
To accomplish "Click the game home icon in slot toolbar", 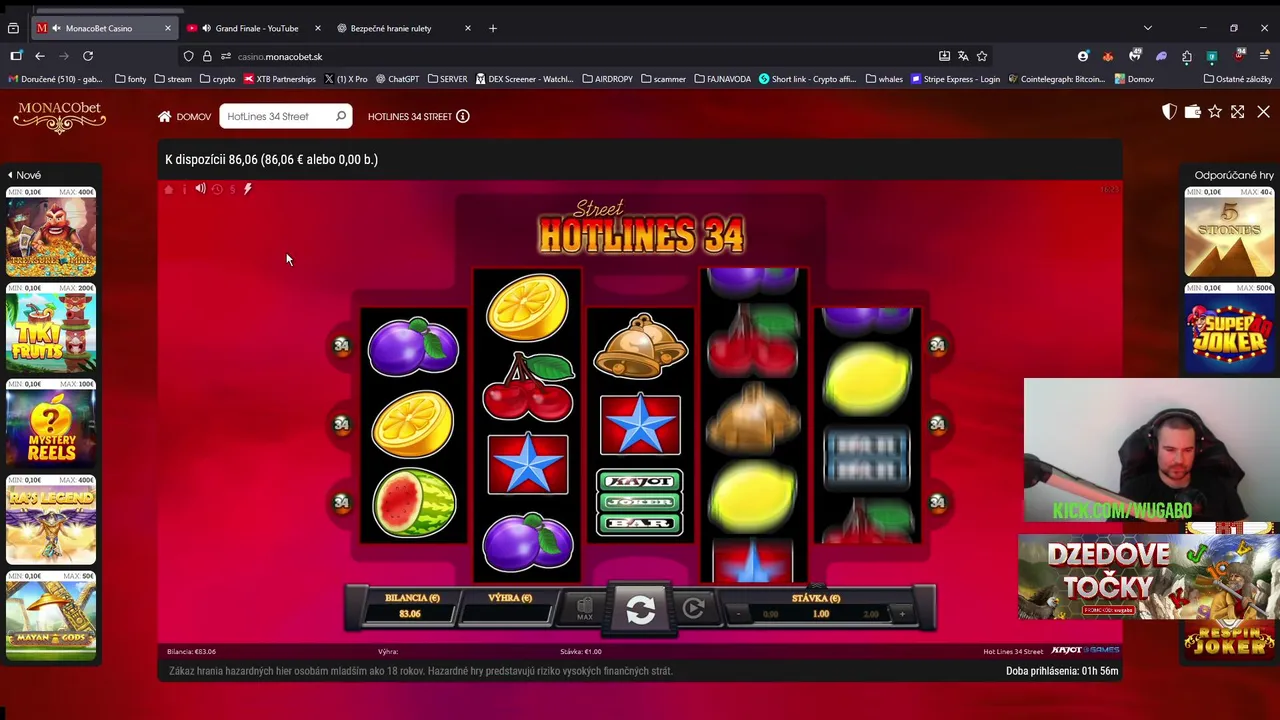I will (169, 189).
